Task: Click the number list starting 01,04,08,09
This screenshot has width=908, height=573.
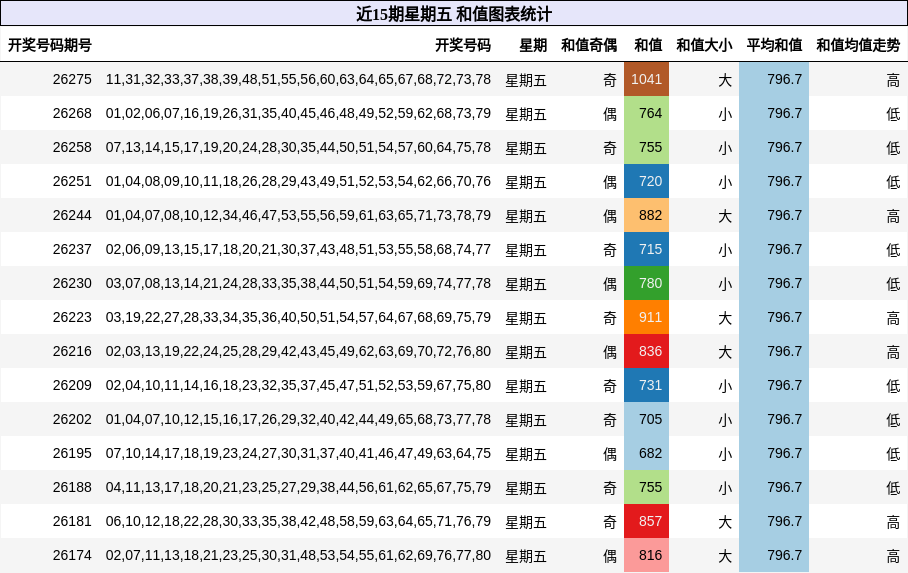Action: point(298,181)
